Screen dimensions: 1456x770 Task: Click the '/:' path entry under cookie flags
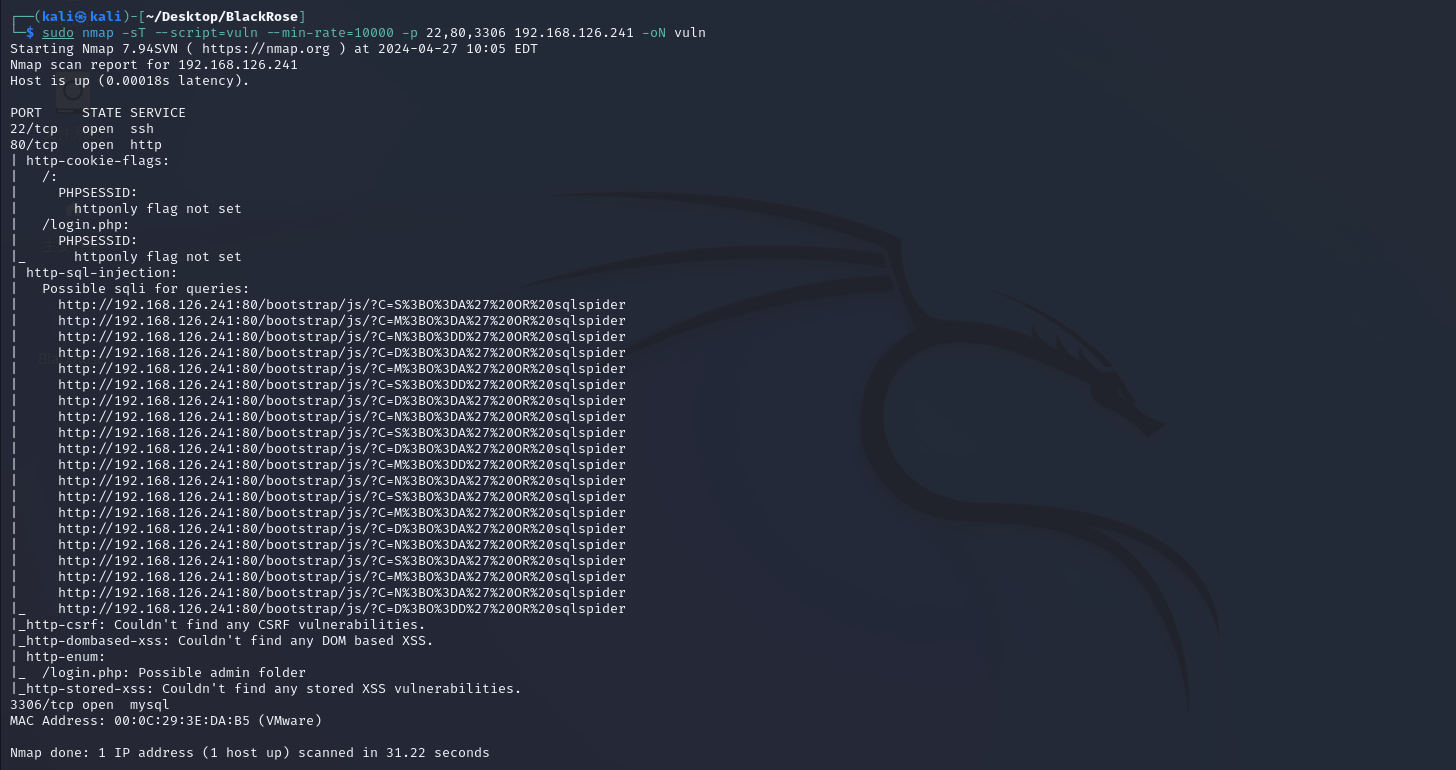click(x=50, y=176)
